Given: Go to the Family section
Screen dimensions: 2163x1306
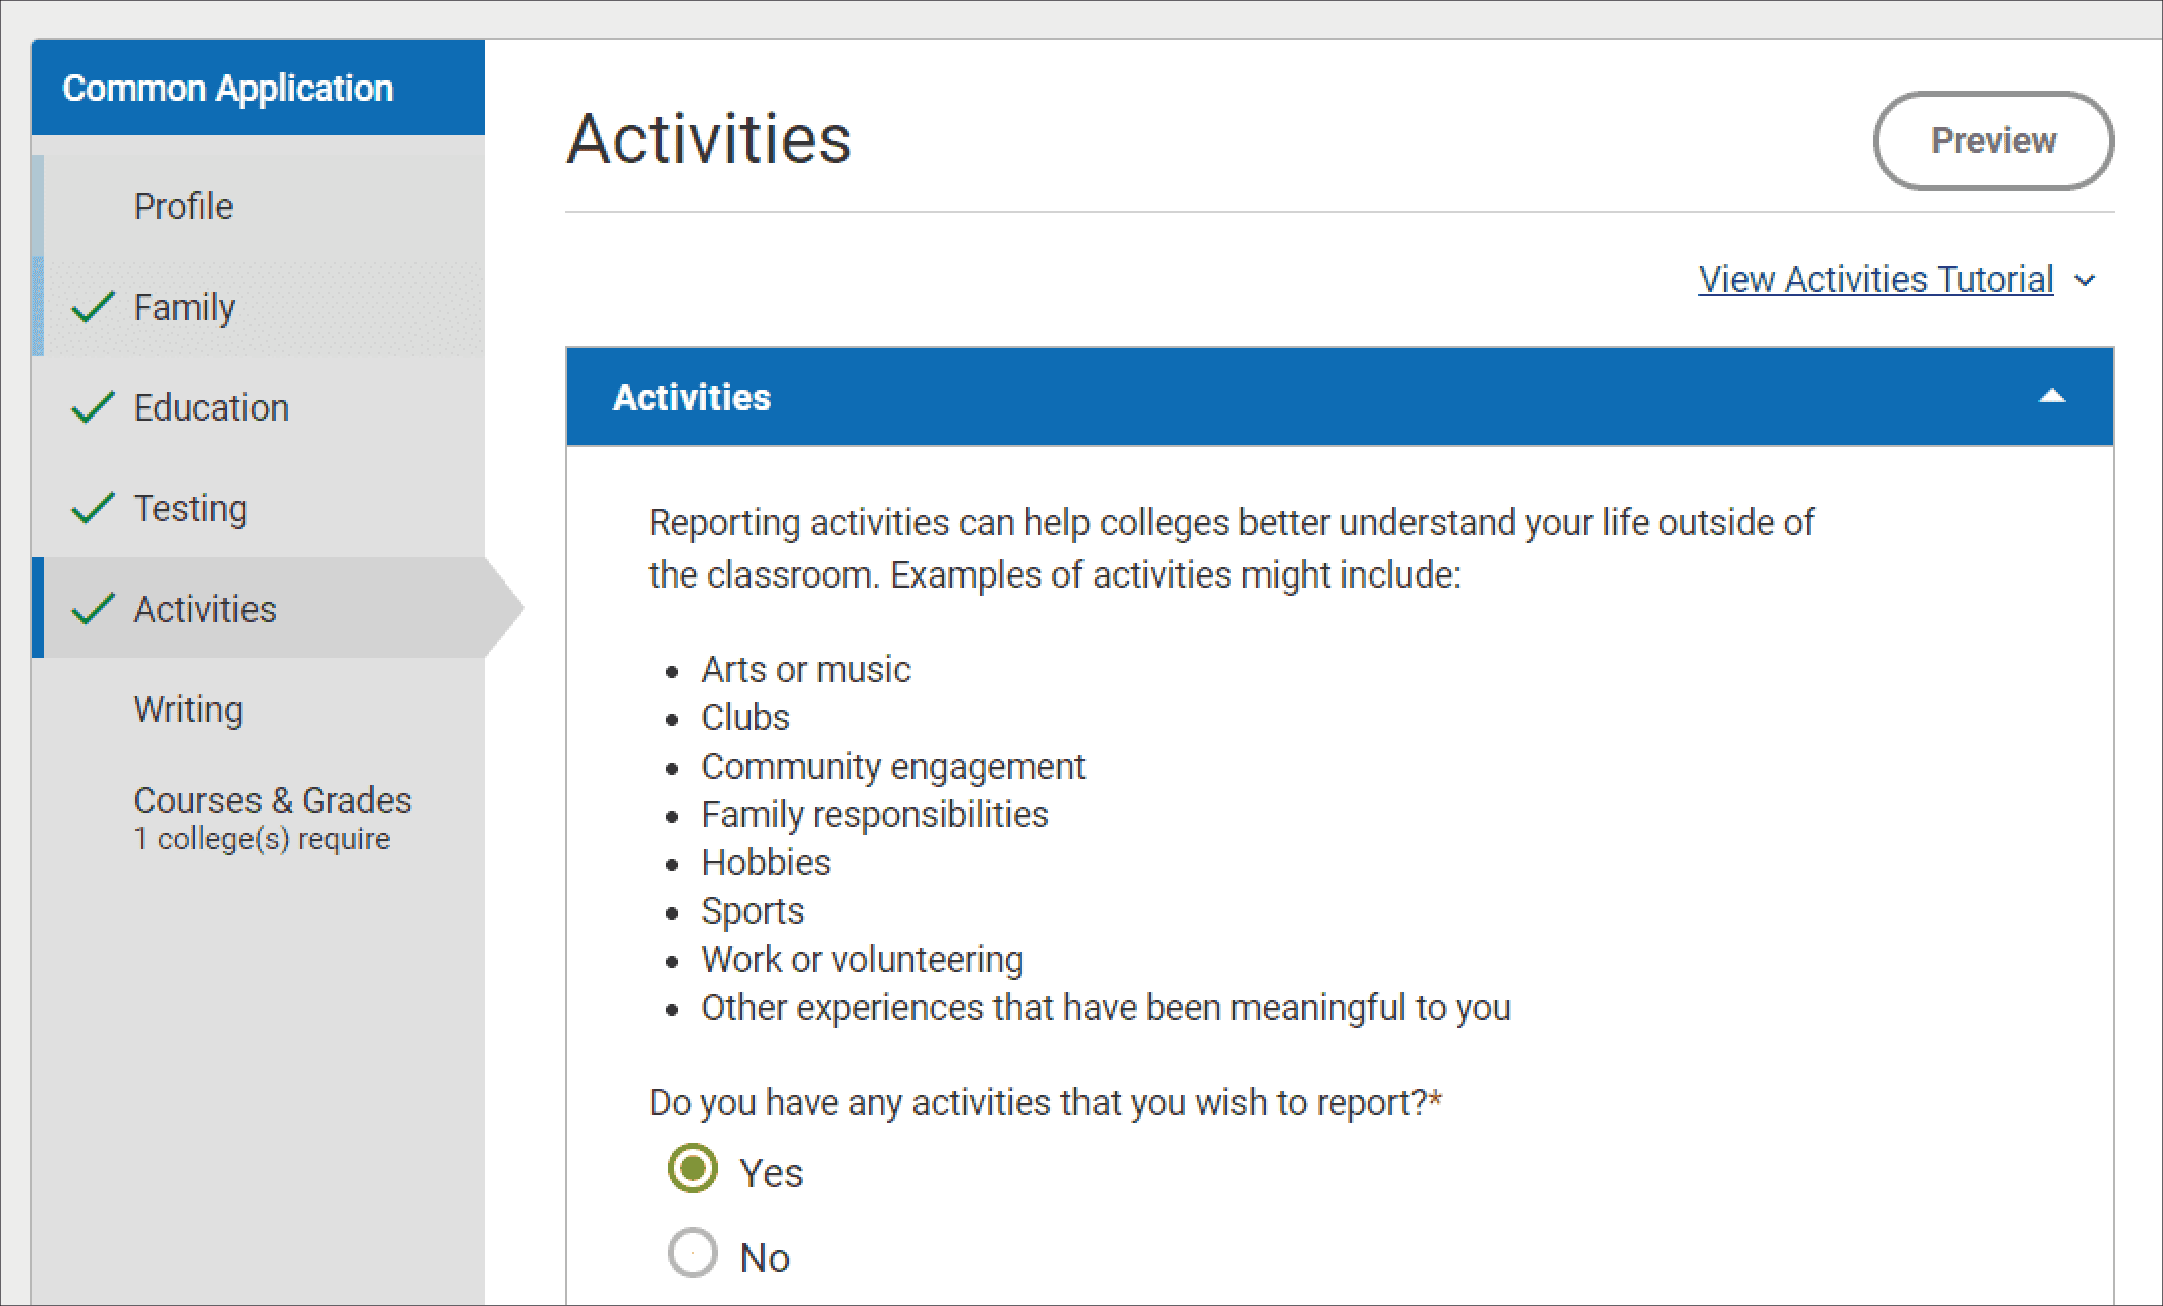Looking at the screenshot, I should click(x=185, y=307).
